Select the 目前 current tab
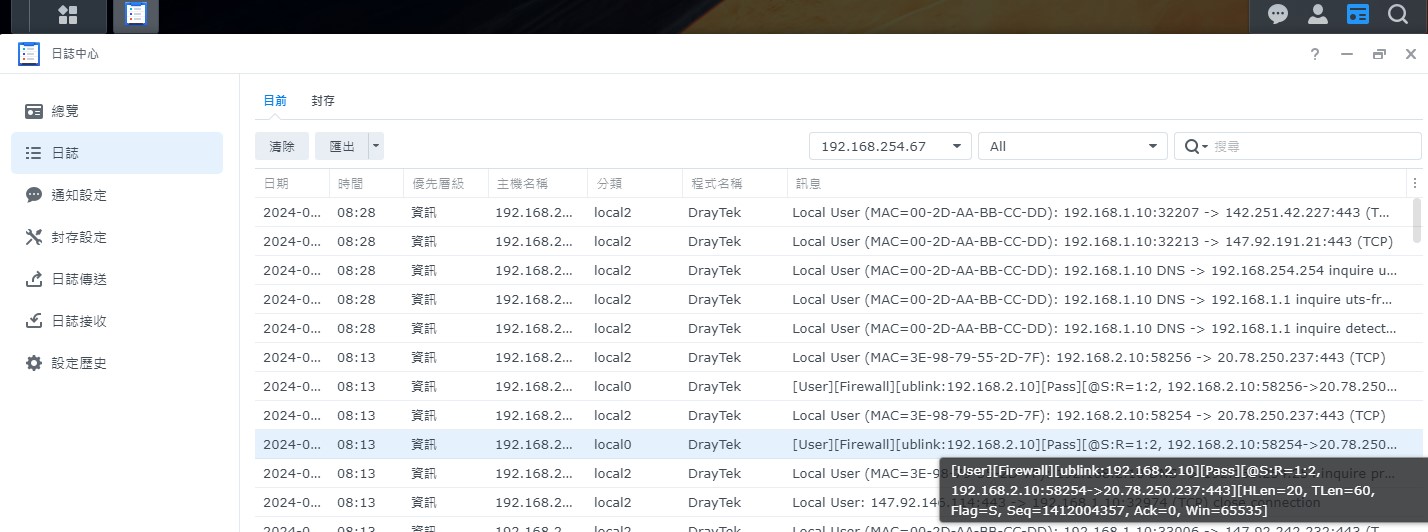This screenshot has height=532, width=1428. [275, 101]
